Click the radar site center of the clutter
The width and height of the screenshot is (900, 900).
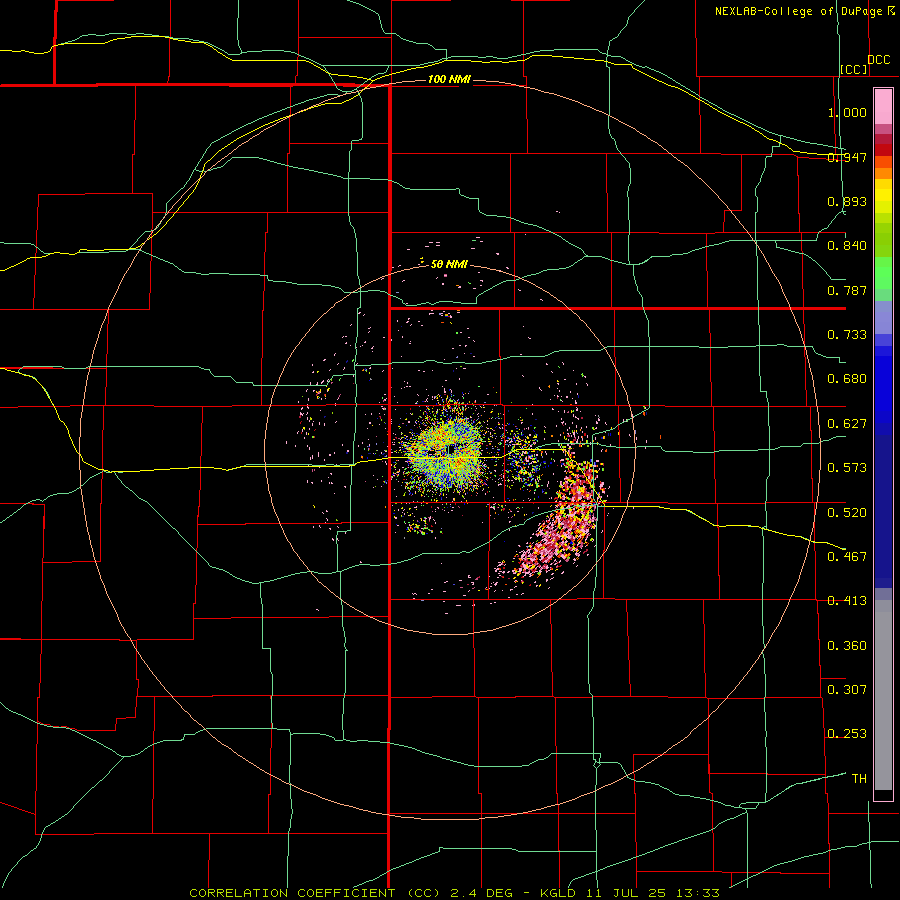pos(449,451)
